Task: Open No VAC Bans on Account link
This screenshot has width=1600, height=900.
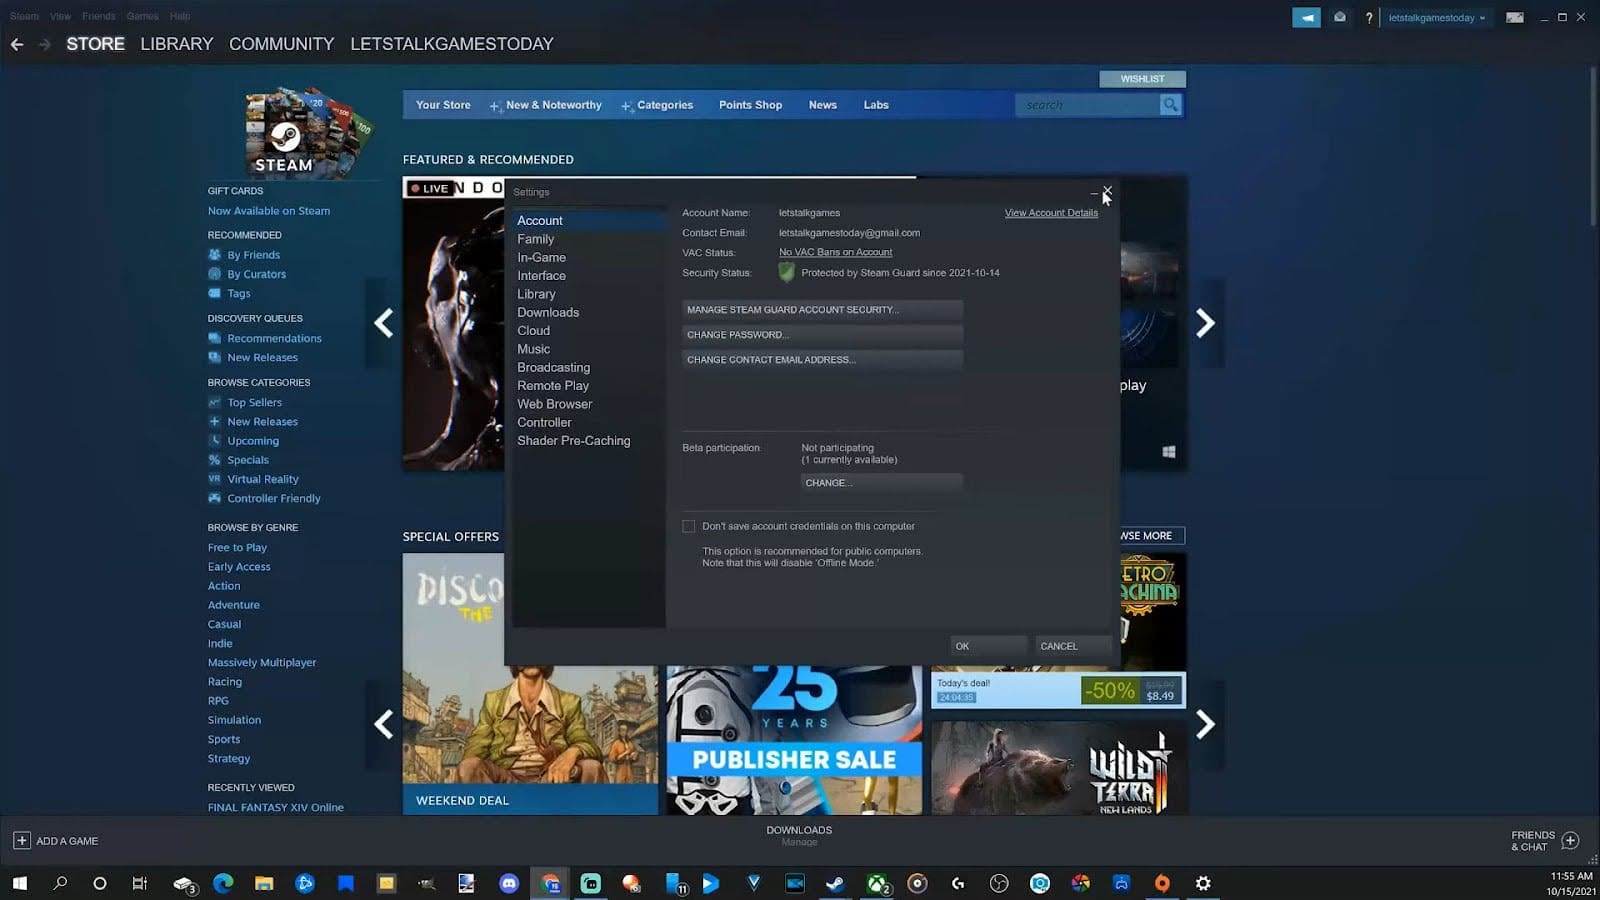Action: pos(835,253)
